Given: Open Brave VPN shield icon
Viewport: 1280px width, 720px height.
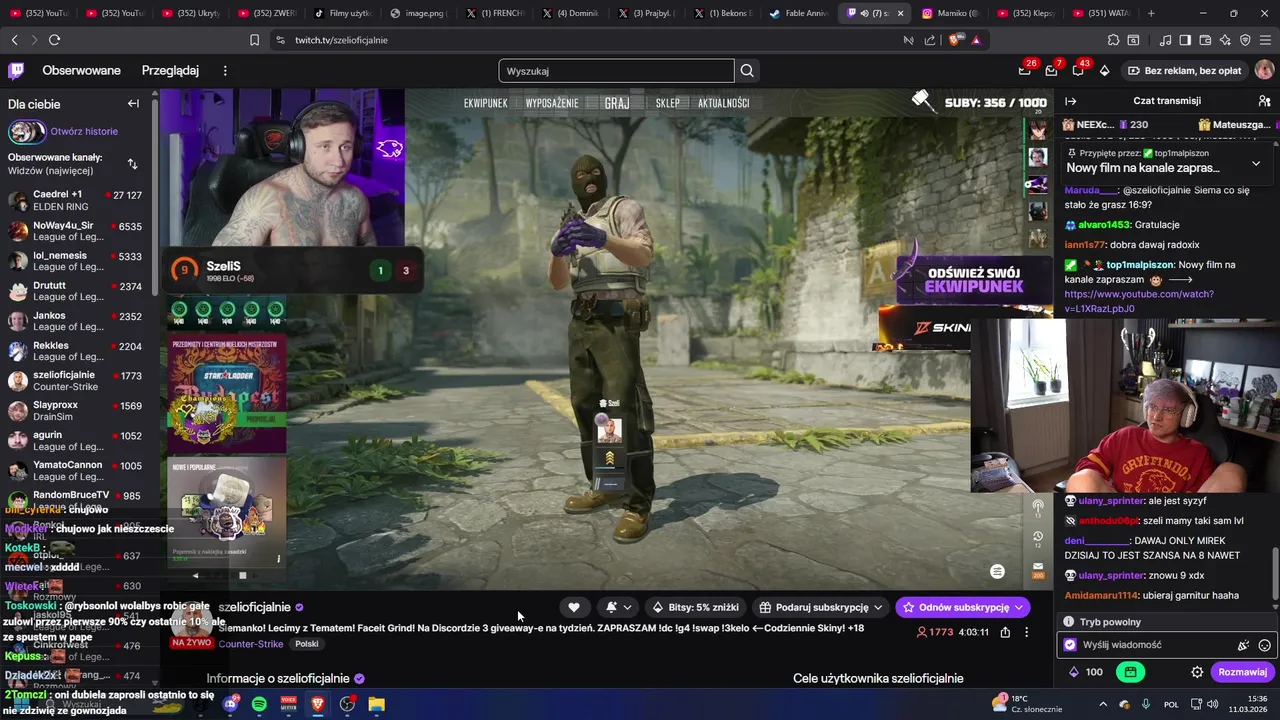Looking at the screenshot, I should point(1245,40).
